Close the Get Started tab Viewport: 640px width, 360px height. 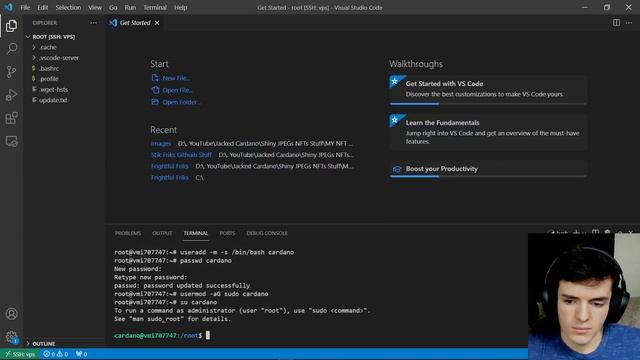tap(157, 23)
